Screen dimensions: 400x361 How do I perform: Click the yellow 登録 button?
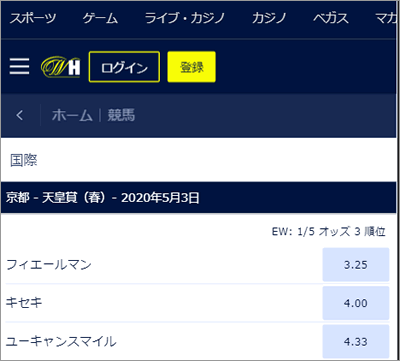tap(191, 67)
